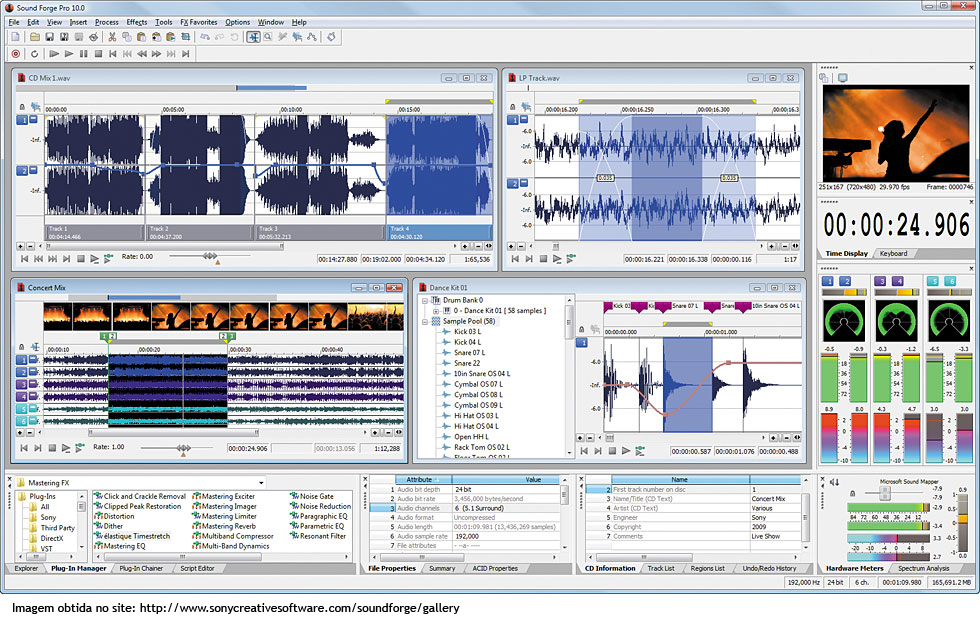Cut the selection with the scissors icon
This screenshot has width=980, height=620.
point(112,38)
